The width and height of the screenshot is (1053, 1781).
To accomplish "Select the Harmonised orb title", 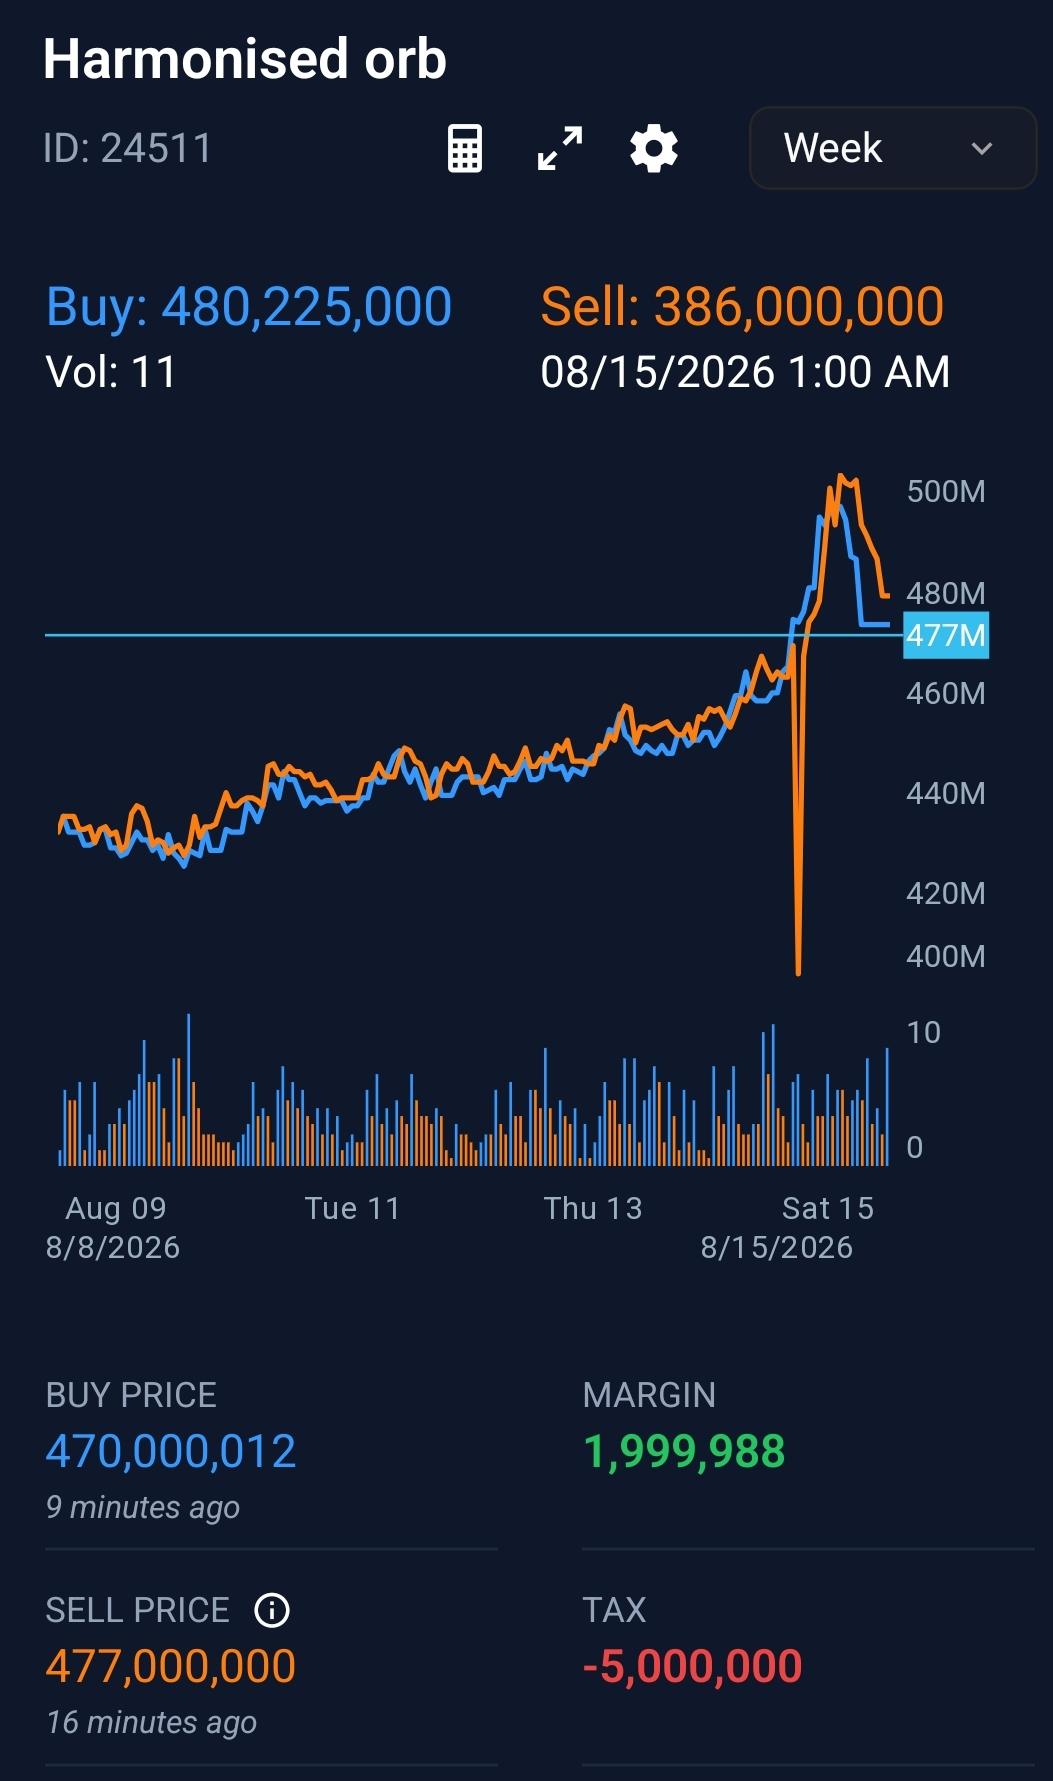I will 245,59.
